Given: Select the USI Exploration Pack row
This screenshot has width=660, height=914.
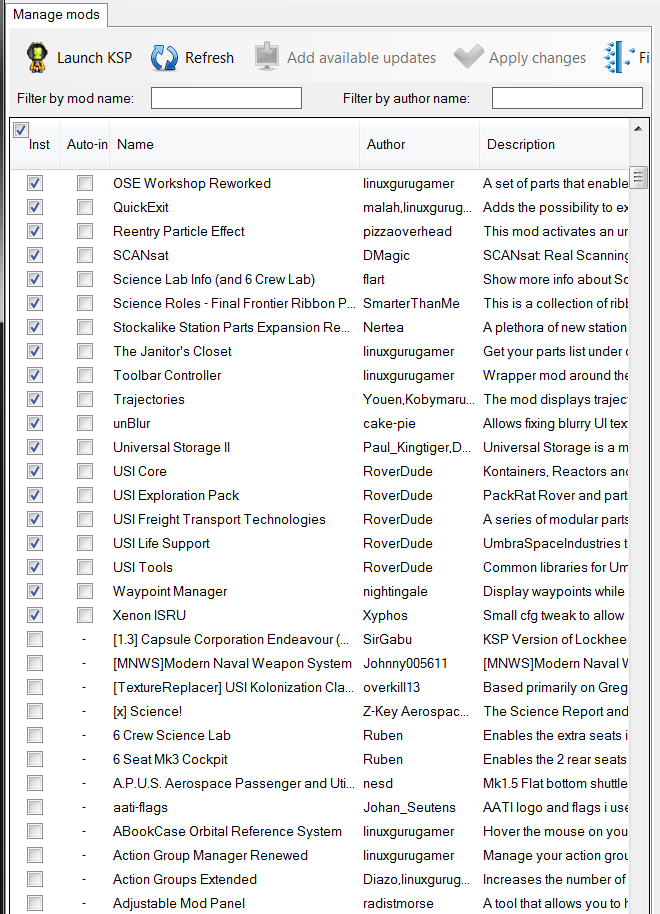Looking at the screenshot, I should [x=320, y=495].
